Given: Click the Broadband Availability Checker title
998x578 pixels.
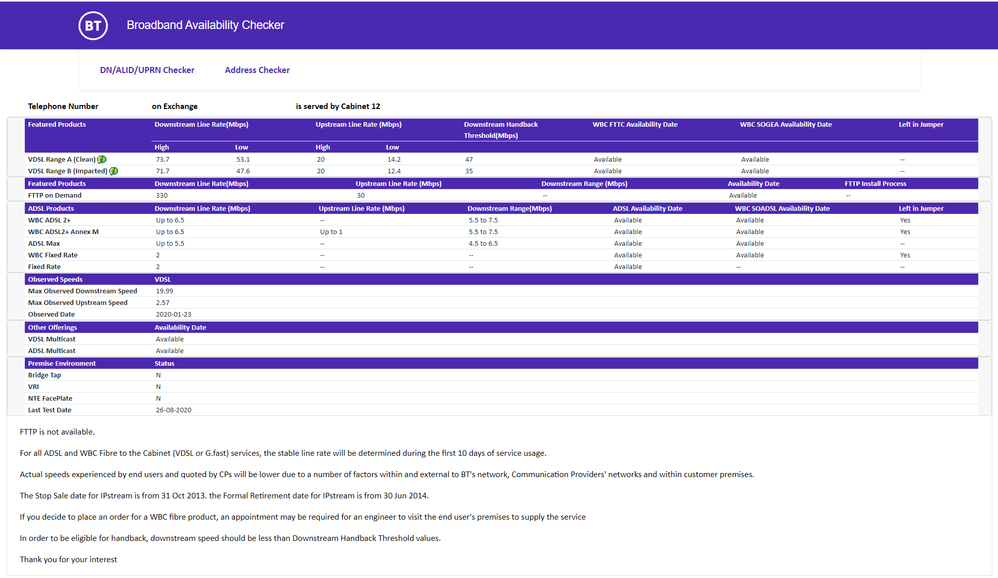Looking at the screenshot, I should tap(205, 25).
